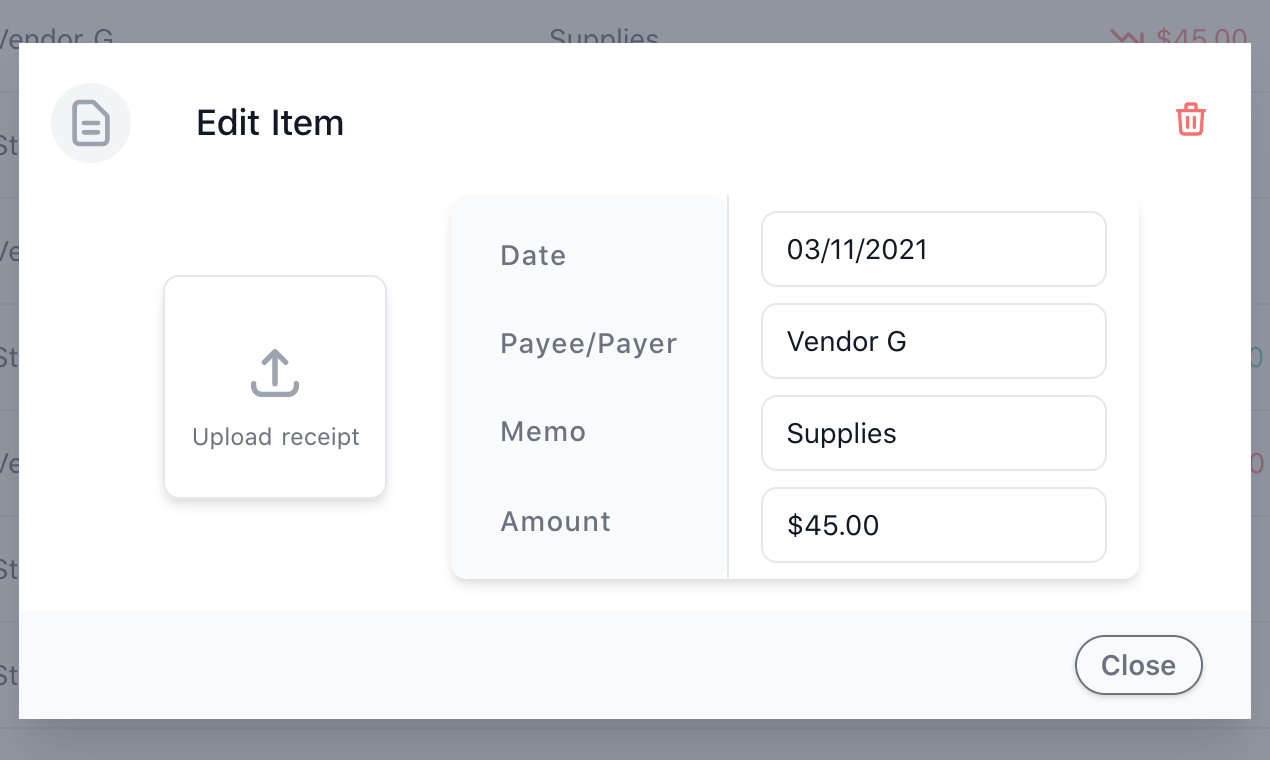Click the dimmed red $45.00 amount in the background

(1202, 36)
